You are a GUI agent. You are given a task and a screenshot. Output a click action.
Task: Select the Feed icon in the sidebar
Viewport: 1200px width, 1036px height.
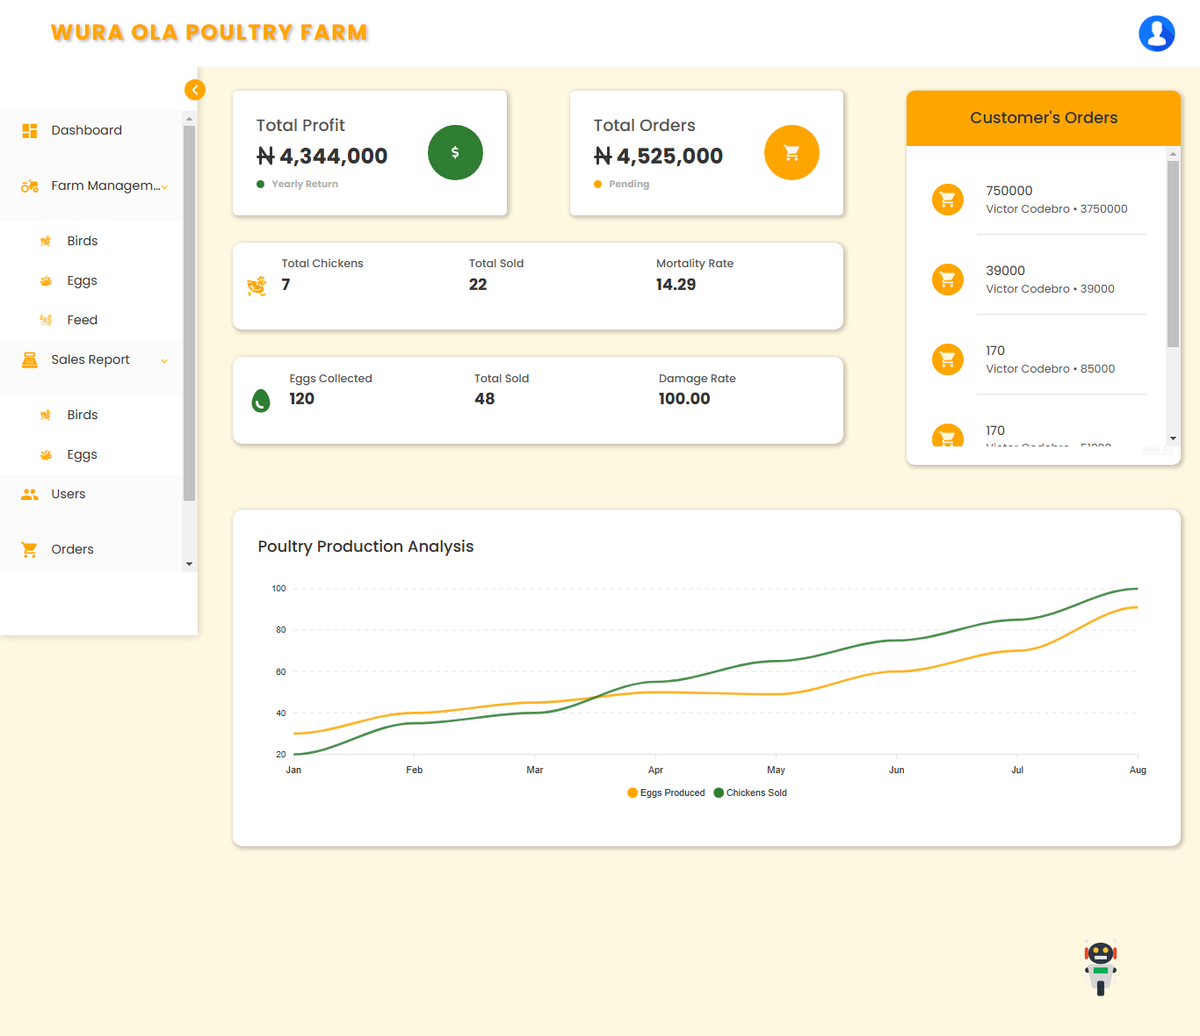tap(44, 320)
